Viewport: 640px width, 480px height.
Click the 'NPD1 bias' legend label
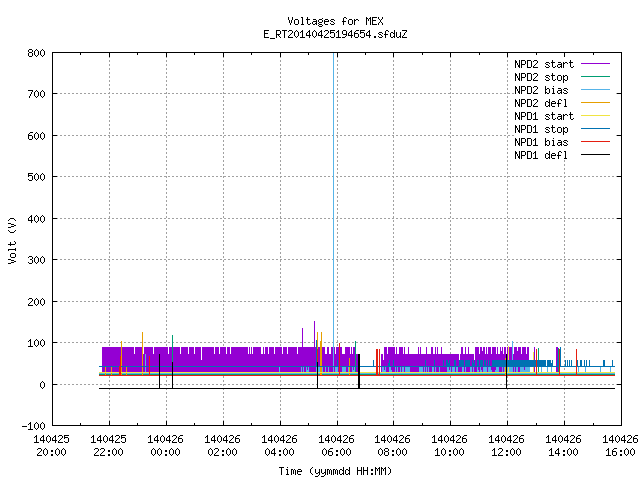541,142
